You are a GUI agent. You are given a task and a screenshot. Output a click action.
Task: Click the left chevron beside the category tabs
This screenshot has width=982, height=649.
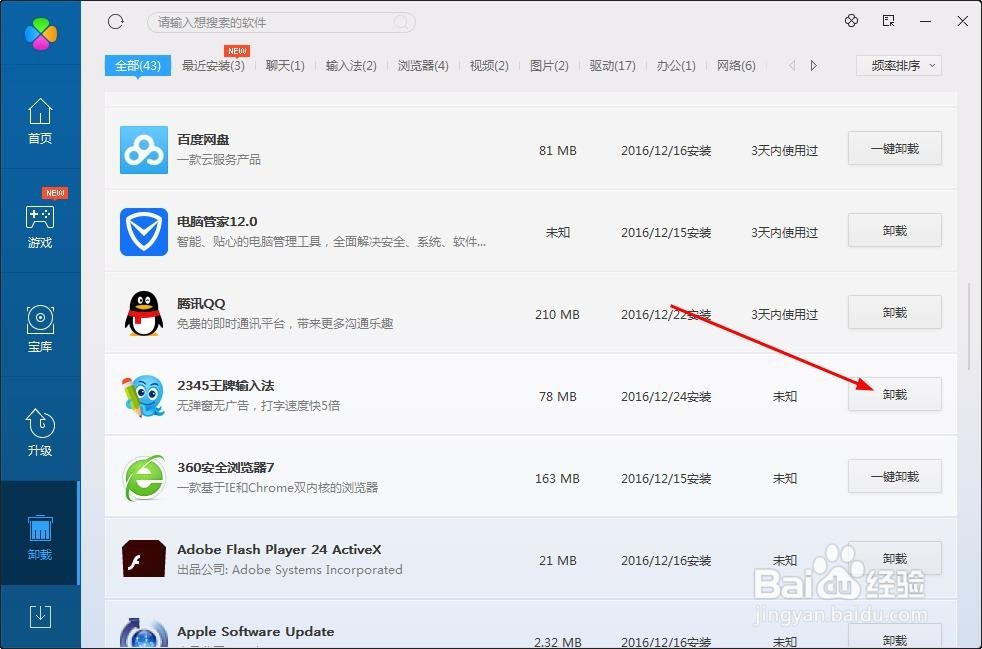click(791, 64)
